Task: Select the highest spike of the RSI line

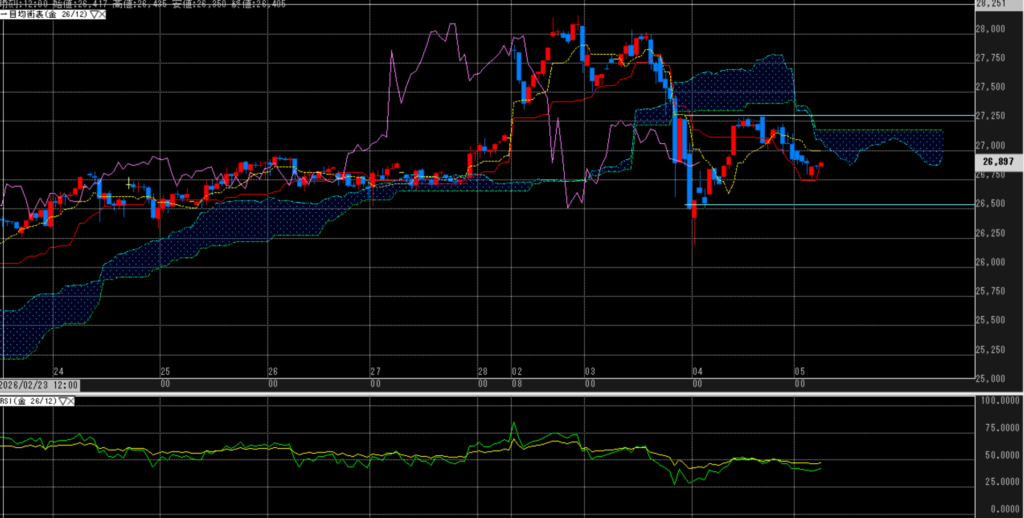Action: coord(514,424)
